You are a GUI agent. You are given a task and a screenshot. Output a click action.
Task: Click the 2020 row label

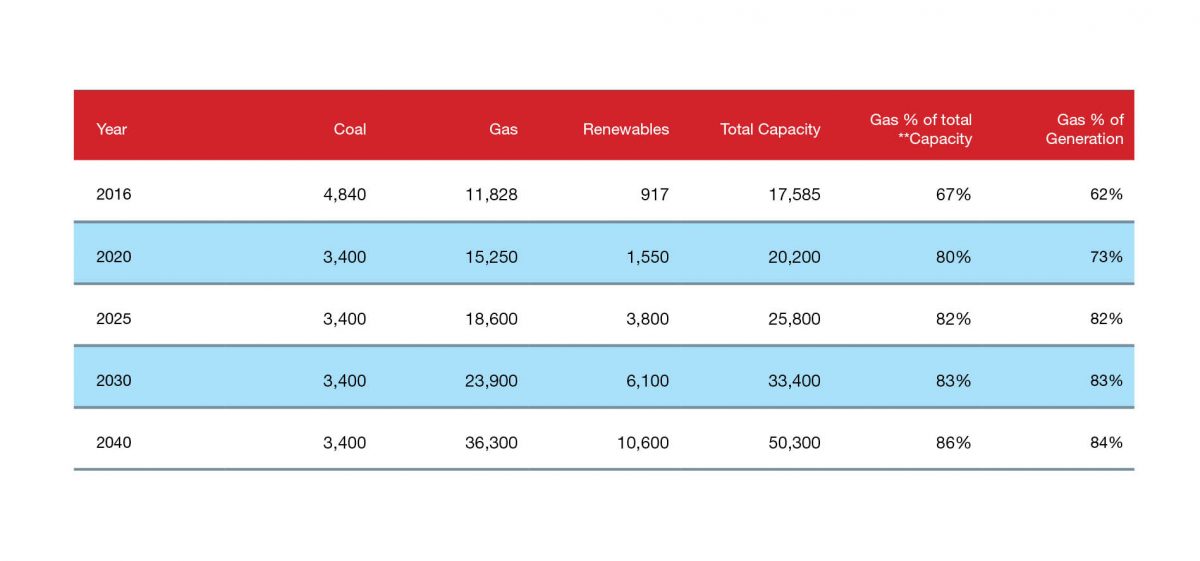click(113, 257)
